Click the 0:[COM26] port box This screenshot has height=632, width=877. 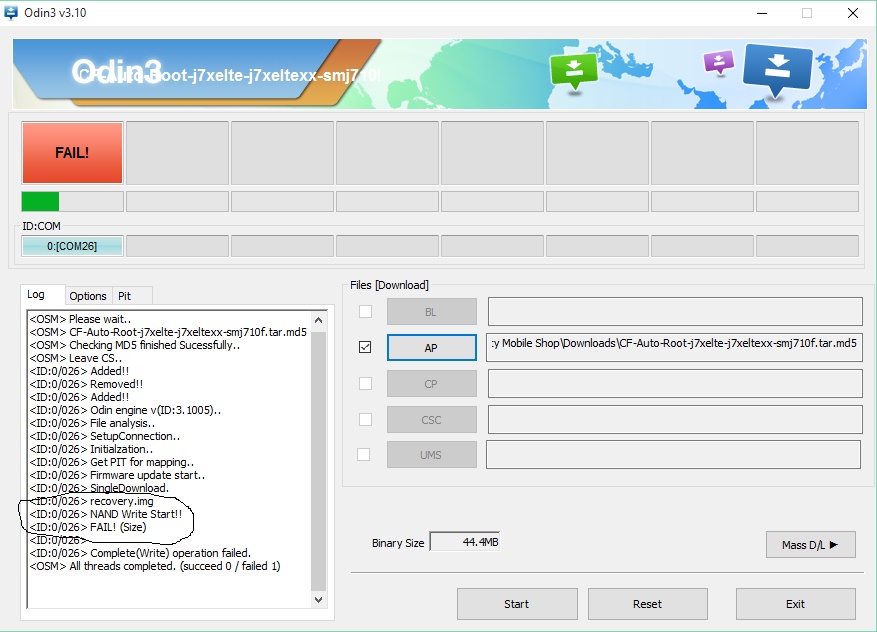[72, 246]
